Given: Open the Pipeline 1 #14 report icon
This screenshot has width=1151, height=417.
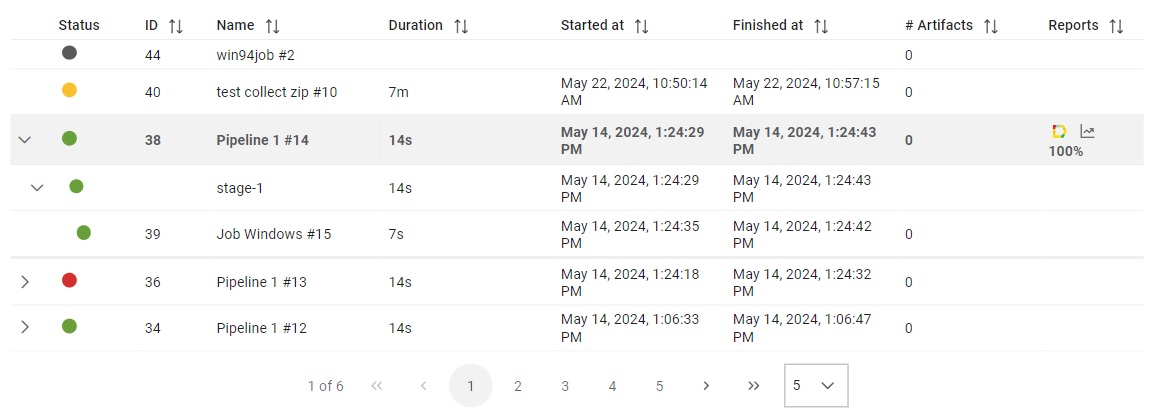Looking at the screenshot, I should point(1059,131).
